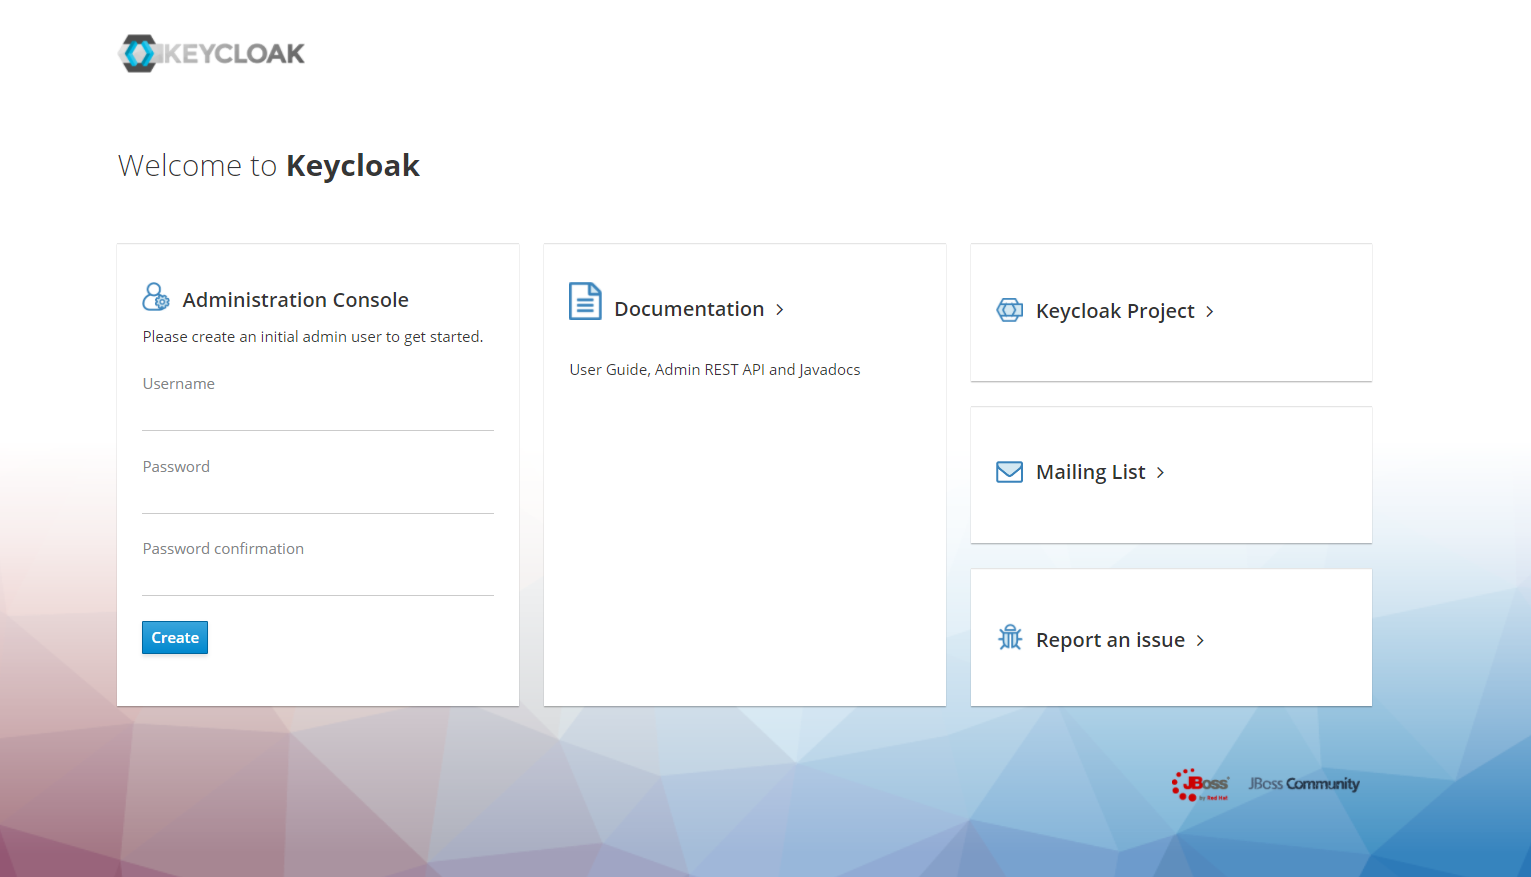Focus the Password input field
Image resolution: width=1531 pixels, height=877 pixels.
pos(318,496)
